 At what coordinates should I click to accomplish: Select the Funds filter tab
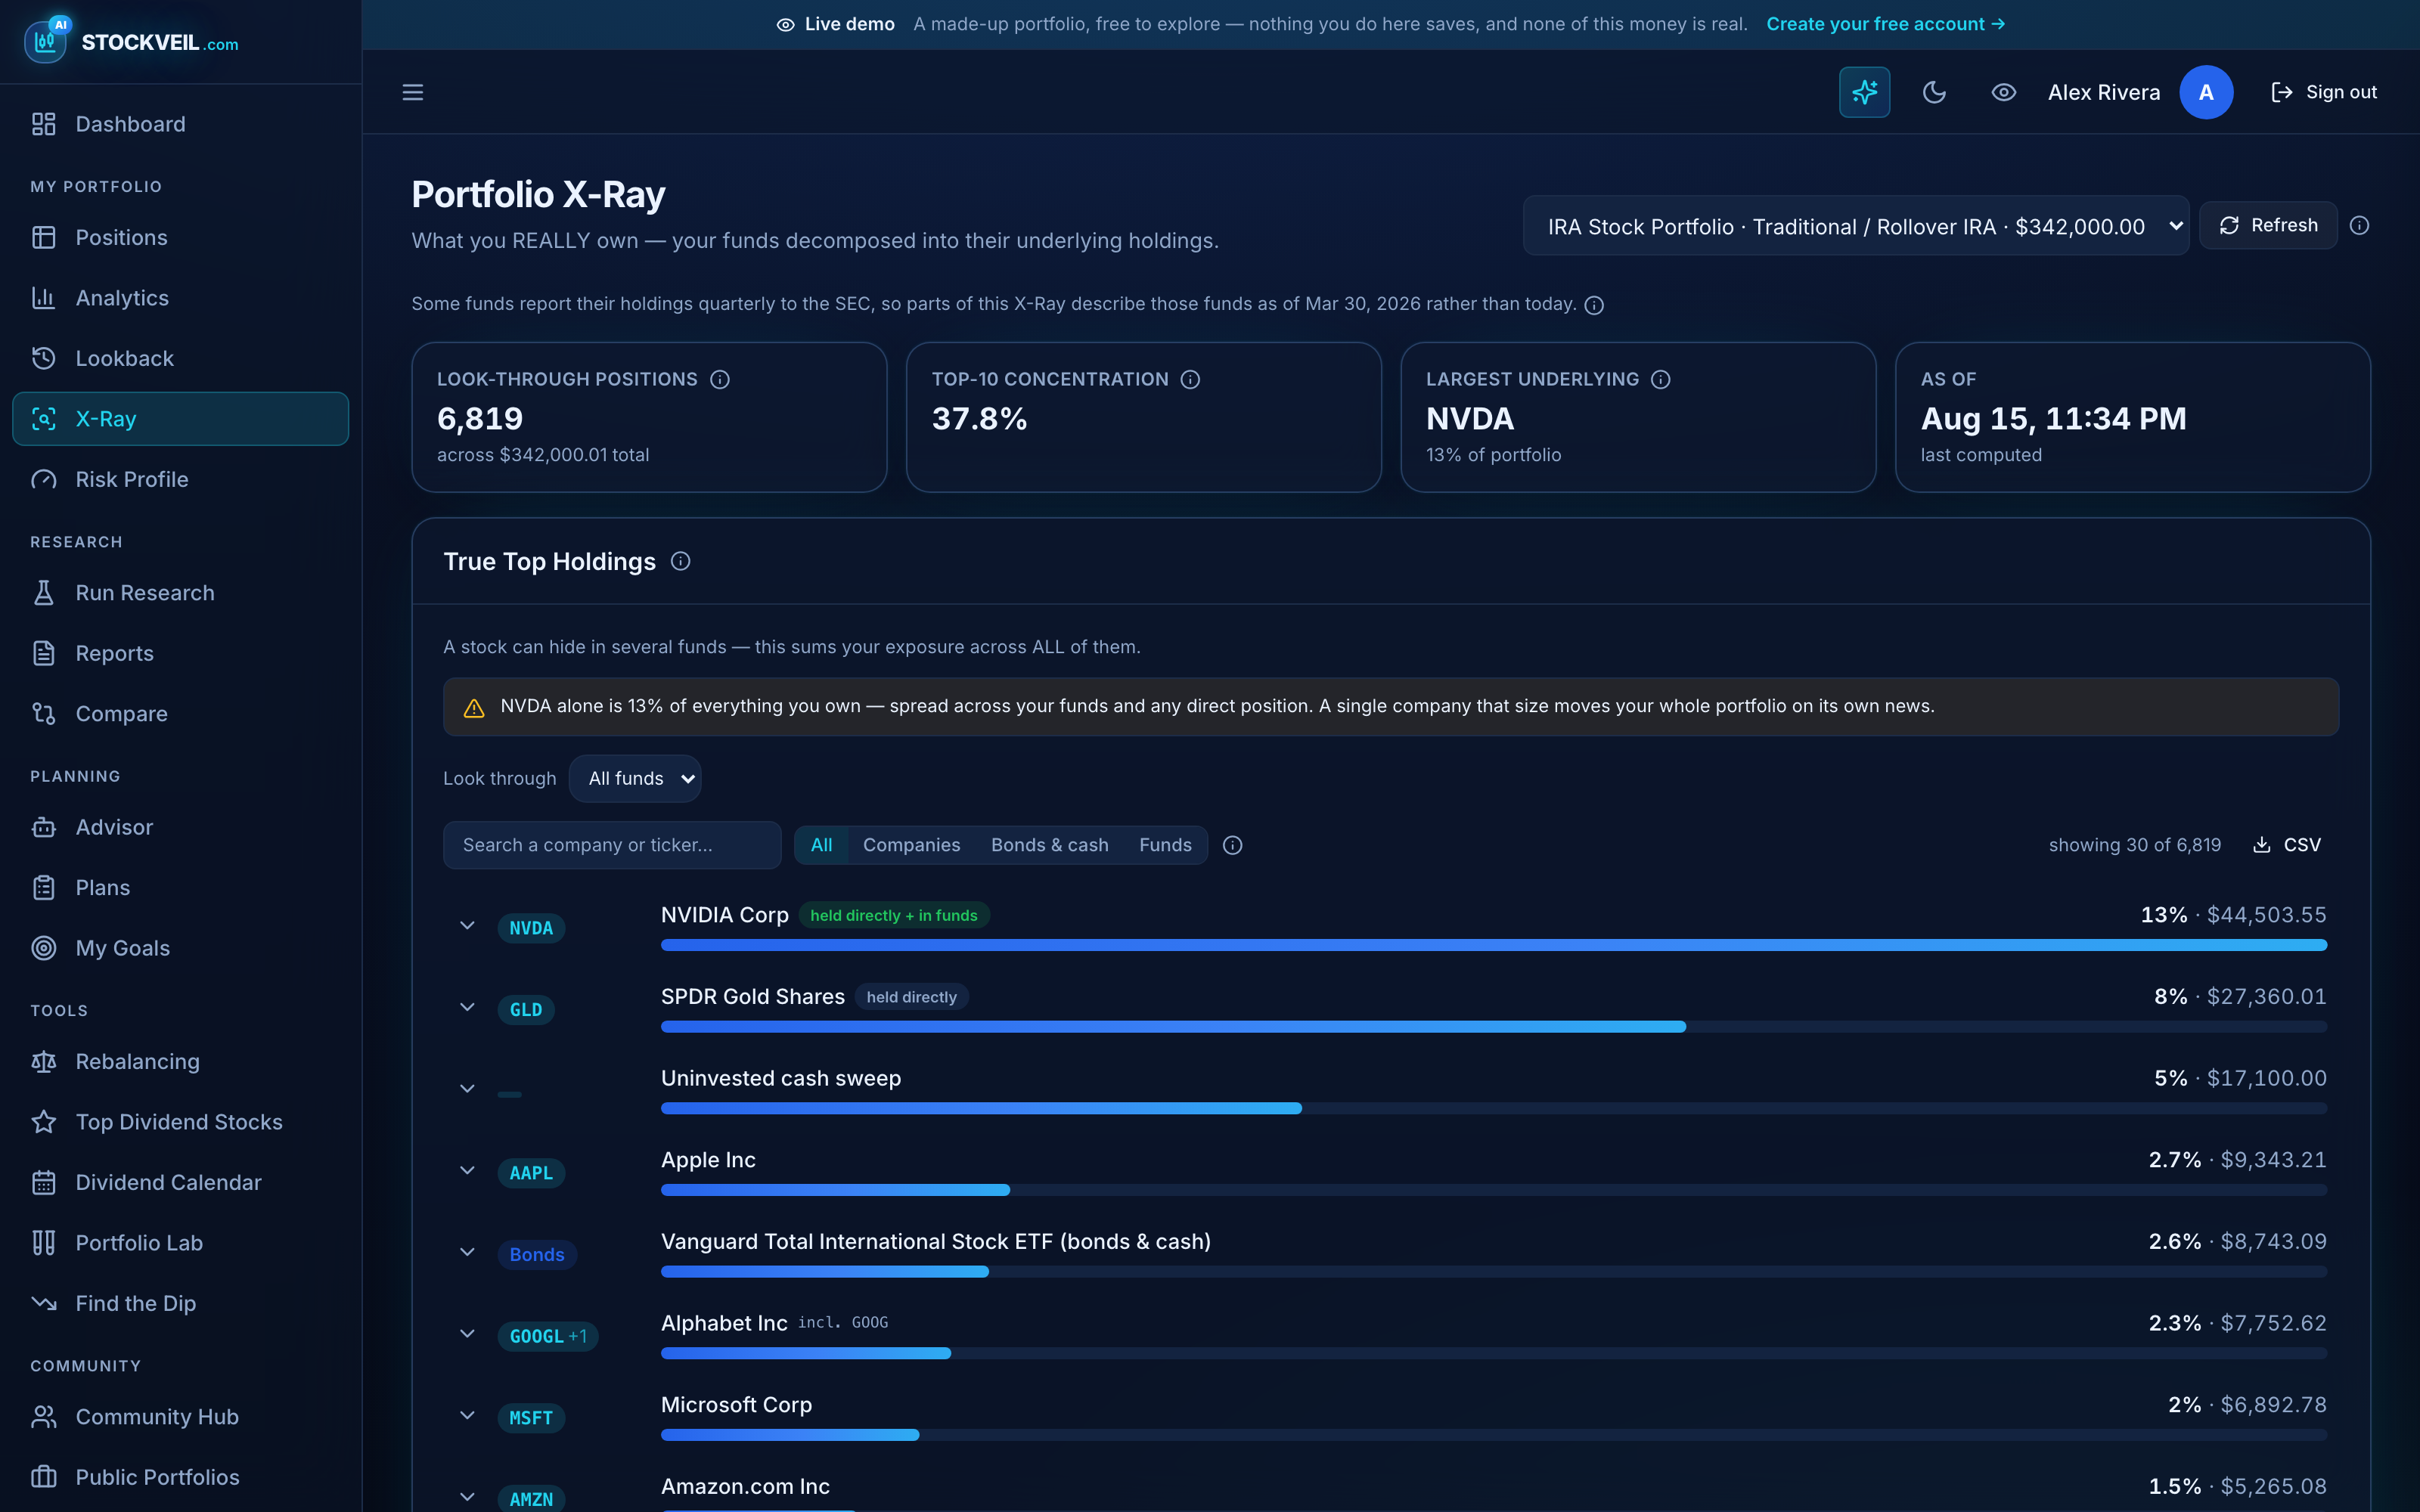click(x=1165, y=845)
